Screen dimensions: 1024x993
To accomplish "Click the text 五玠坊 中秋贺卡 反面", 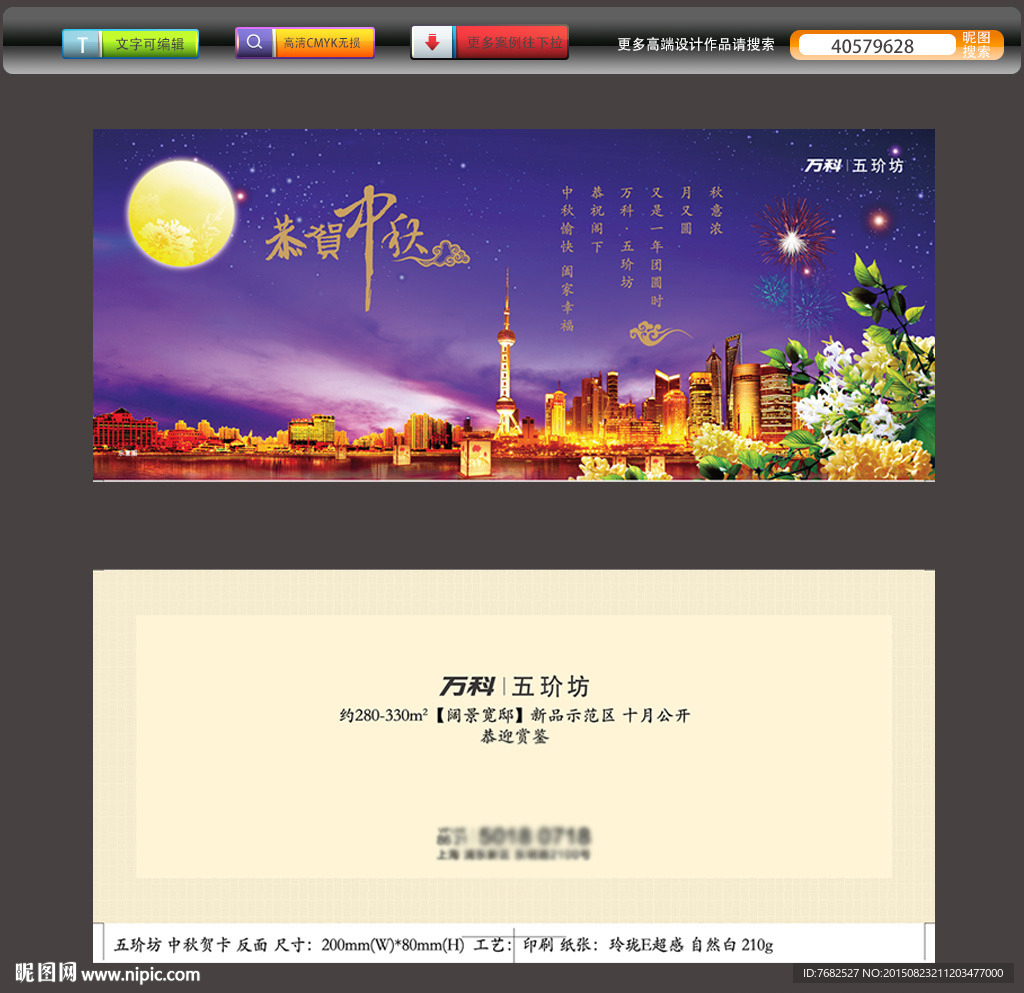I will click(x=191, y=945).
